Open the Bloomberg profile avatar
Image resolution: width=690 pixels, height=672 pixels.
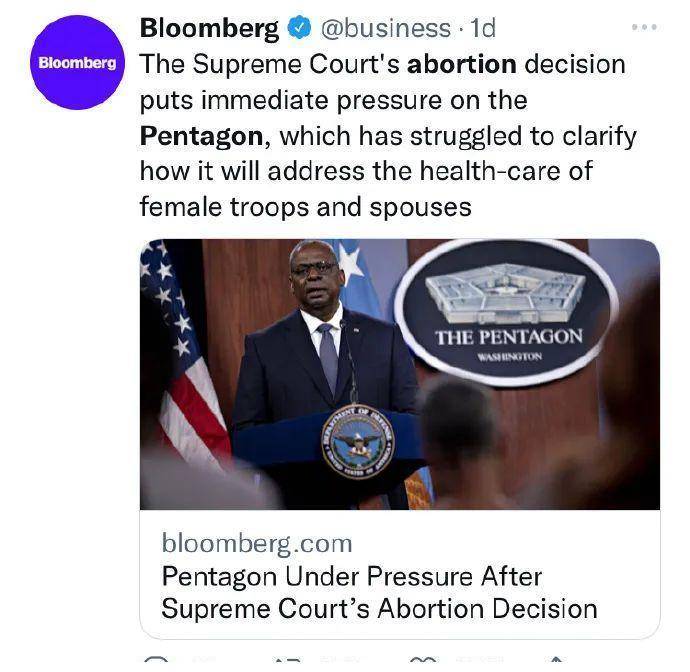[77, 62]
